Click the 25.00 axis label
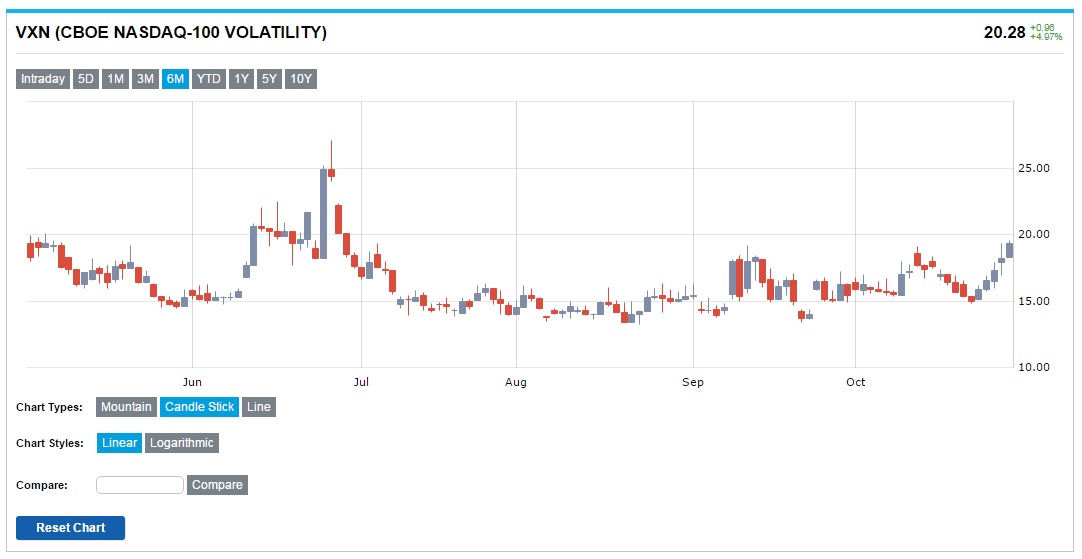 pos(1034,168)
